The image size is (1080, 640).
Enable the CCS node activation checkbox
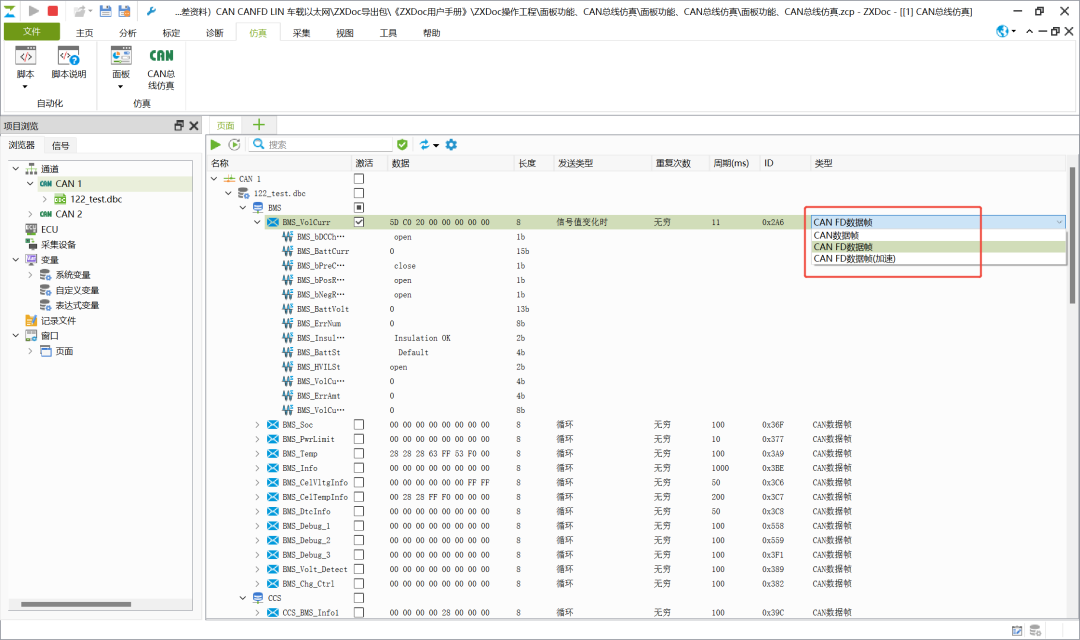tap(359, 598)
